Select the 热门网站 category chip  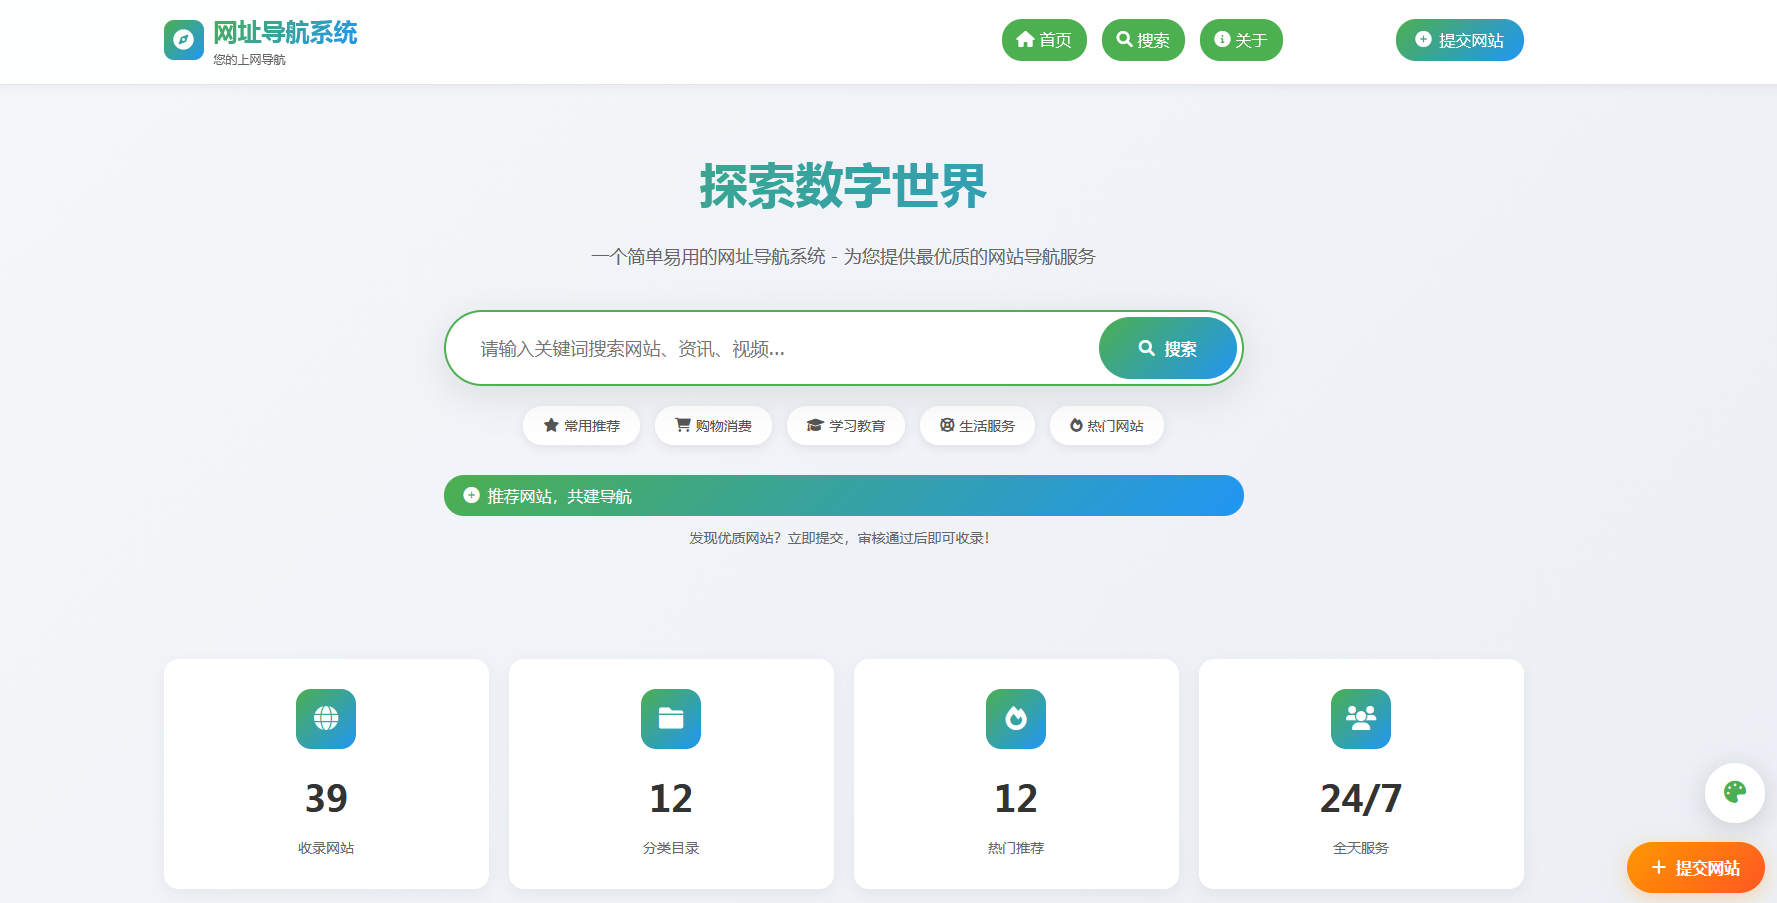pos(1107,425)
